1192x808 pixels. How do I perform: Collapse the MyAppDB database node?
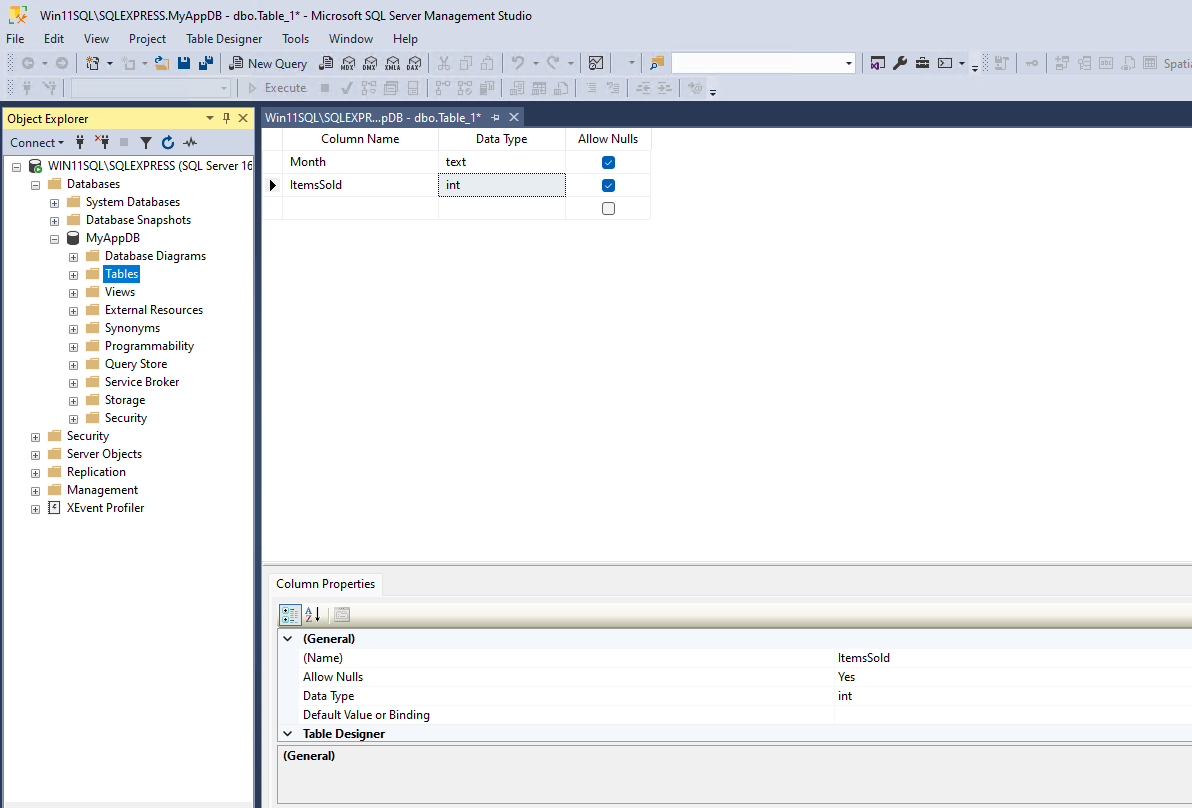coord(55,239)
